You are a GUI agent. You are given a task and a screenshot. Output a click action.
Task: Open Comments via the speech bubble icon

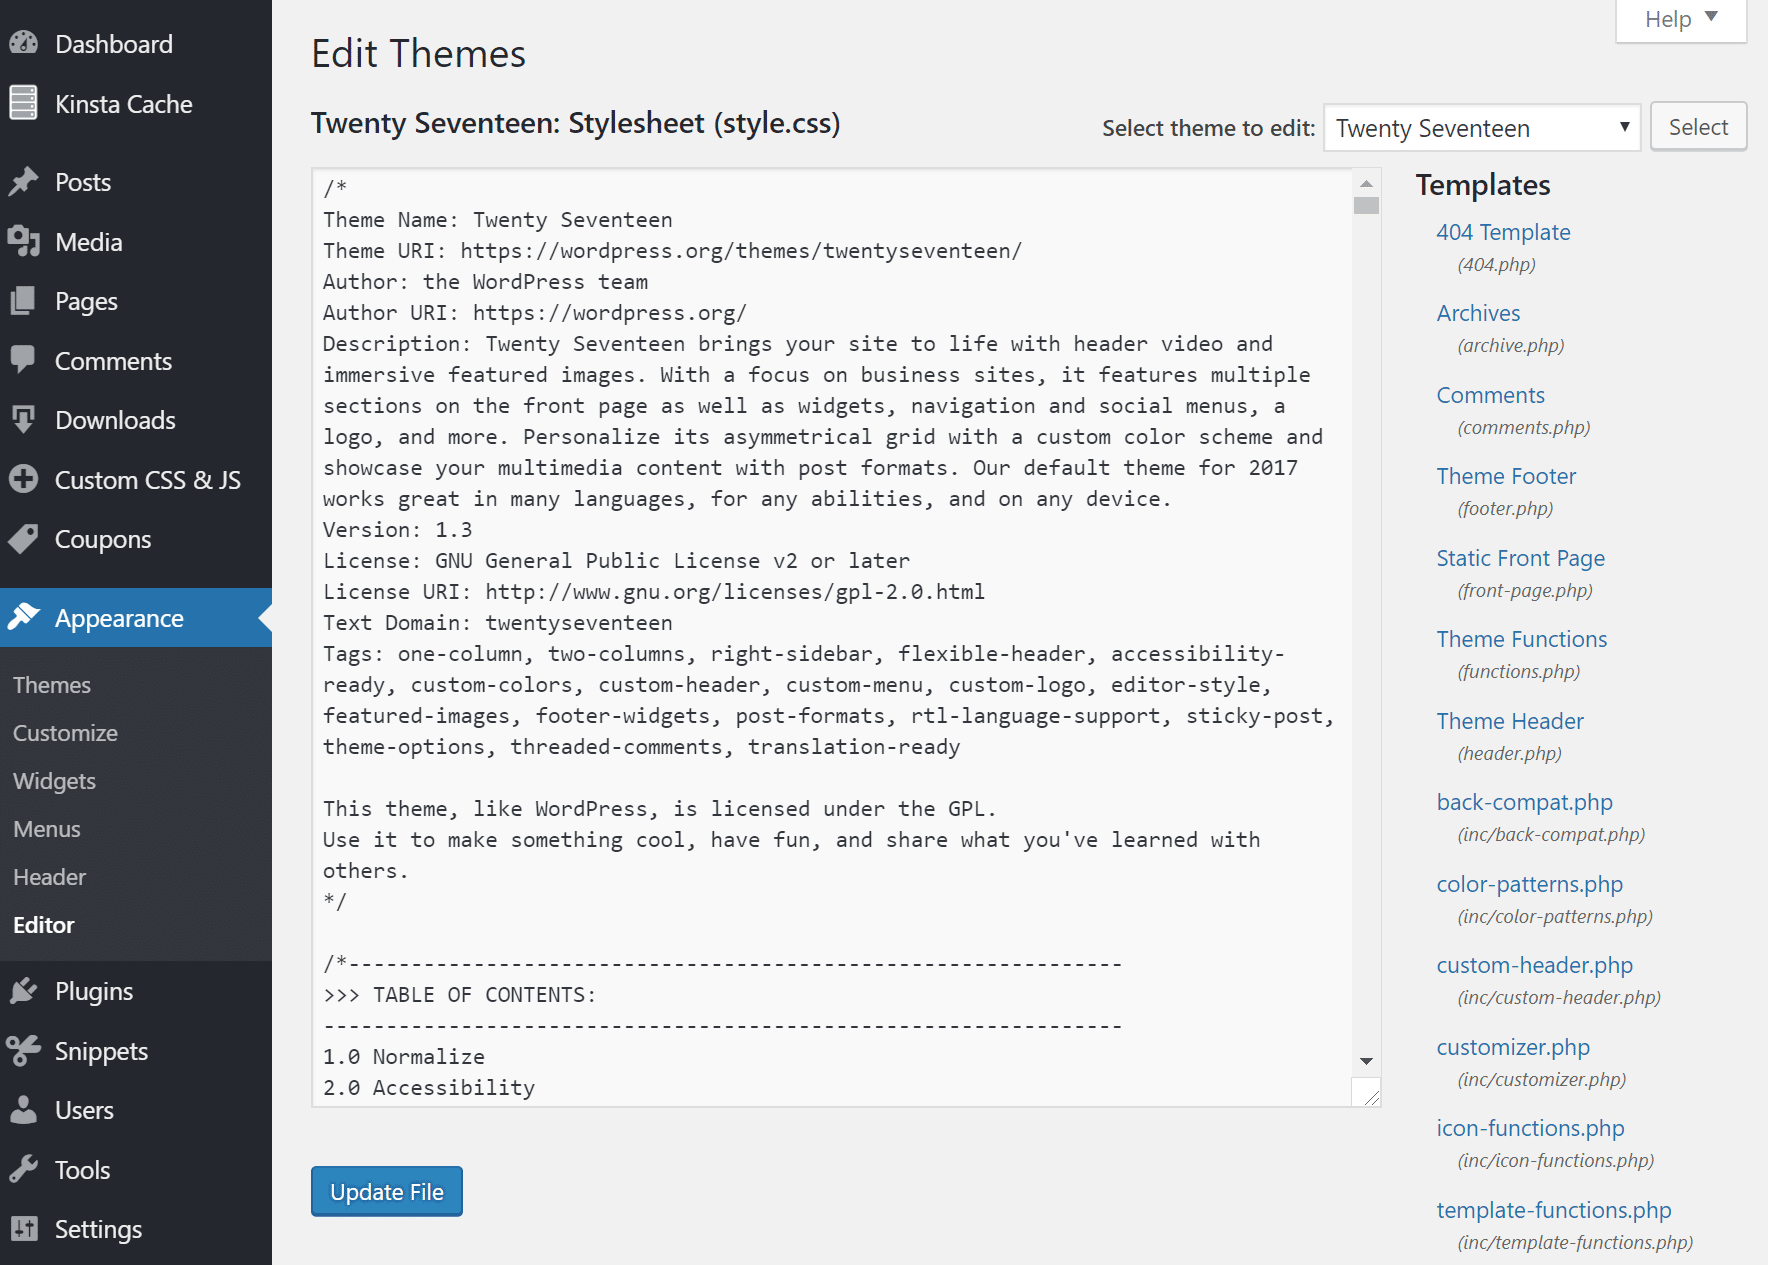(25, 360)
